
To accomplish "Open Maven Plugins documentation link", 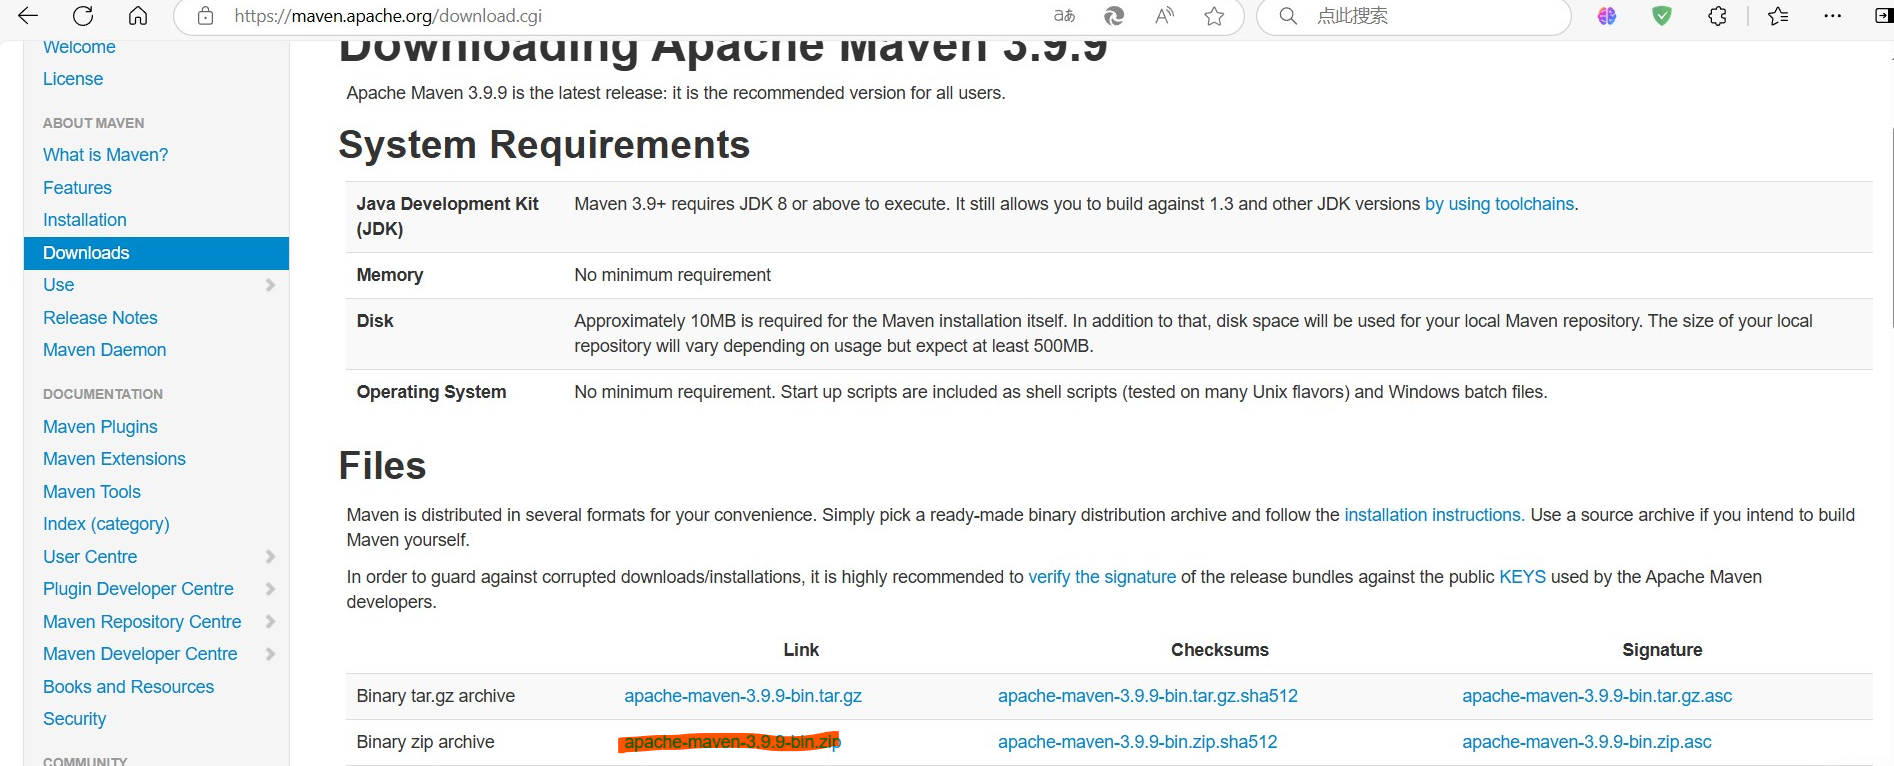I will (100, 427).
